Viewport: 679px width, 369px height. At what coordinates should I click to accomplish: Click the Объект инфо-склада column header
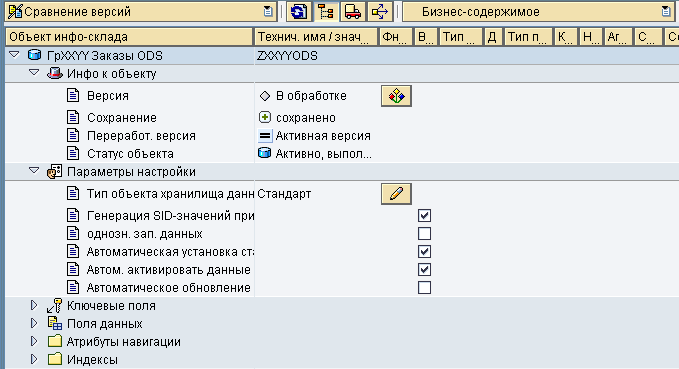pos(129,37)
